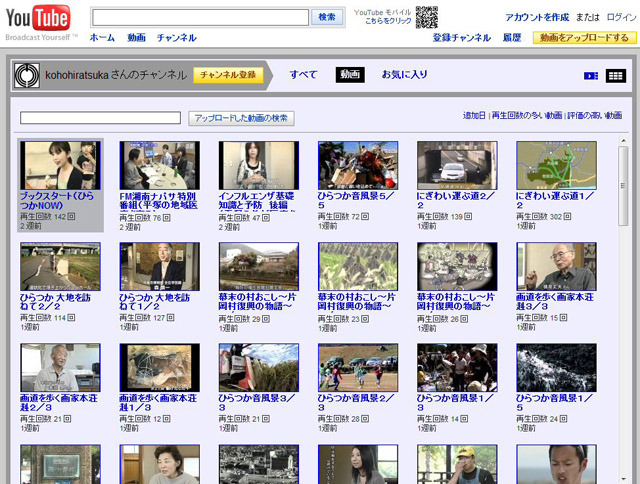Subscribe using チャンネル登録 button
Image resolution: width=640 pixels, height=484 pixels.
228,75
